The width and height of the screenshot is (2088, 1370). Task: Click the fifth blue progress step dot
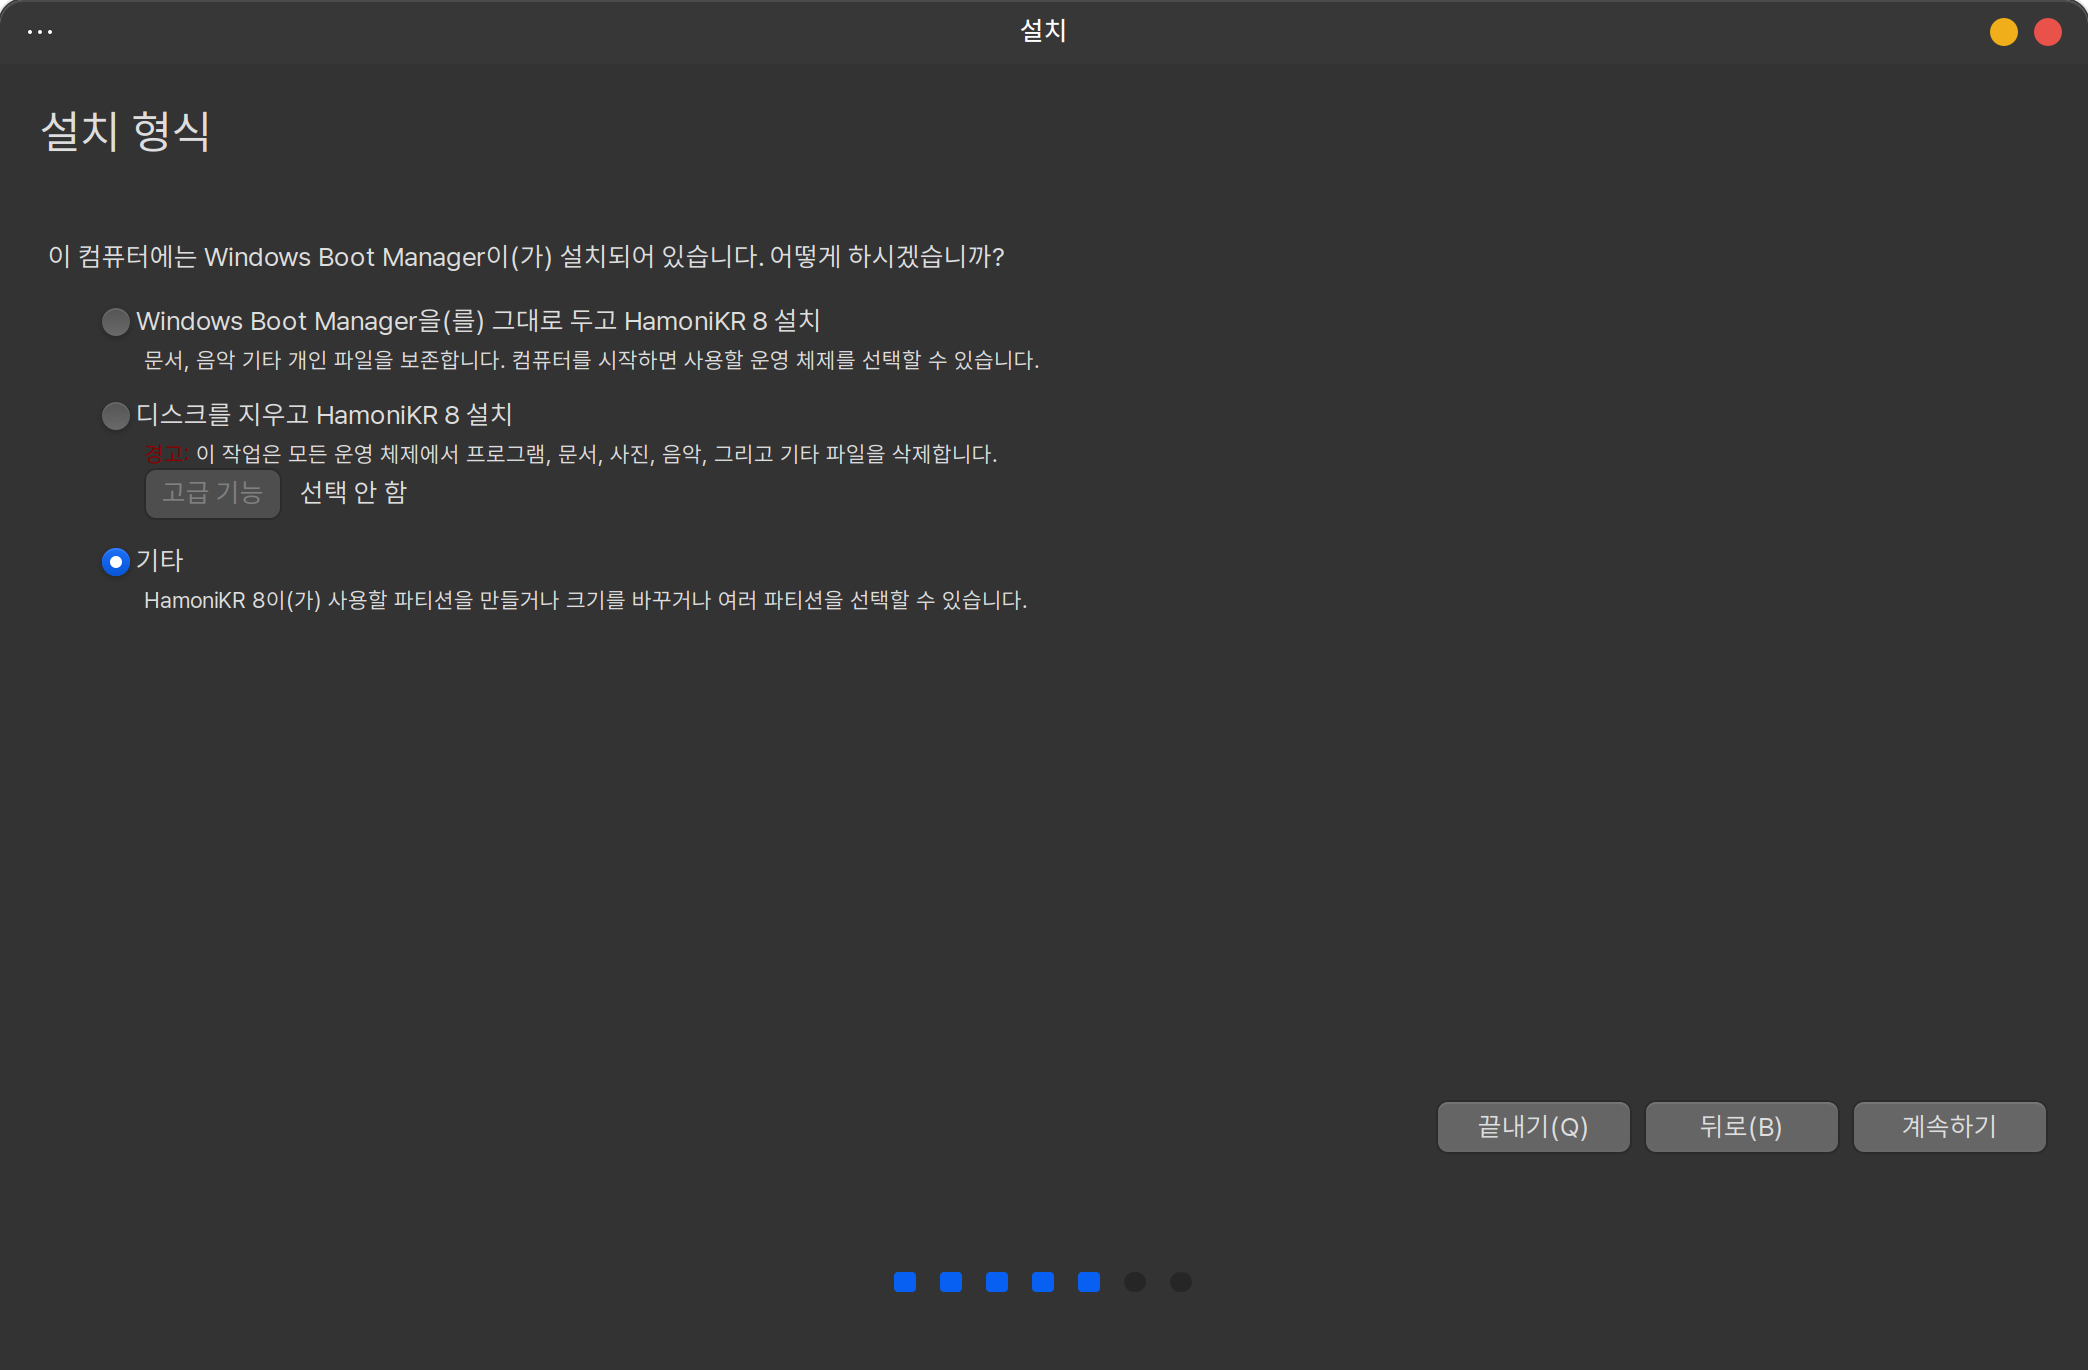[x=1089, y=1282]
